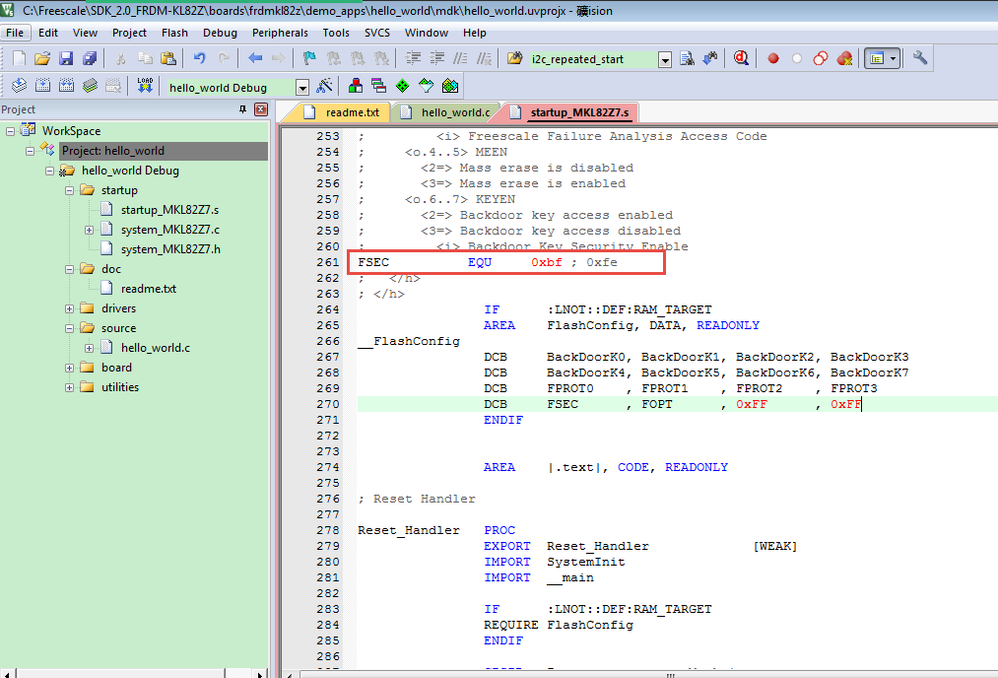Start the debug session icon

point(742,59)
